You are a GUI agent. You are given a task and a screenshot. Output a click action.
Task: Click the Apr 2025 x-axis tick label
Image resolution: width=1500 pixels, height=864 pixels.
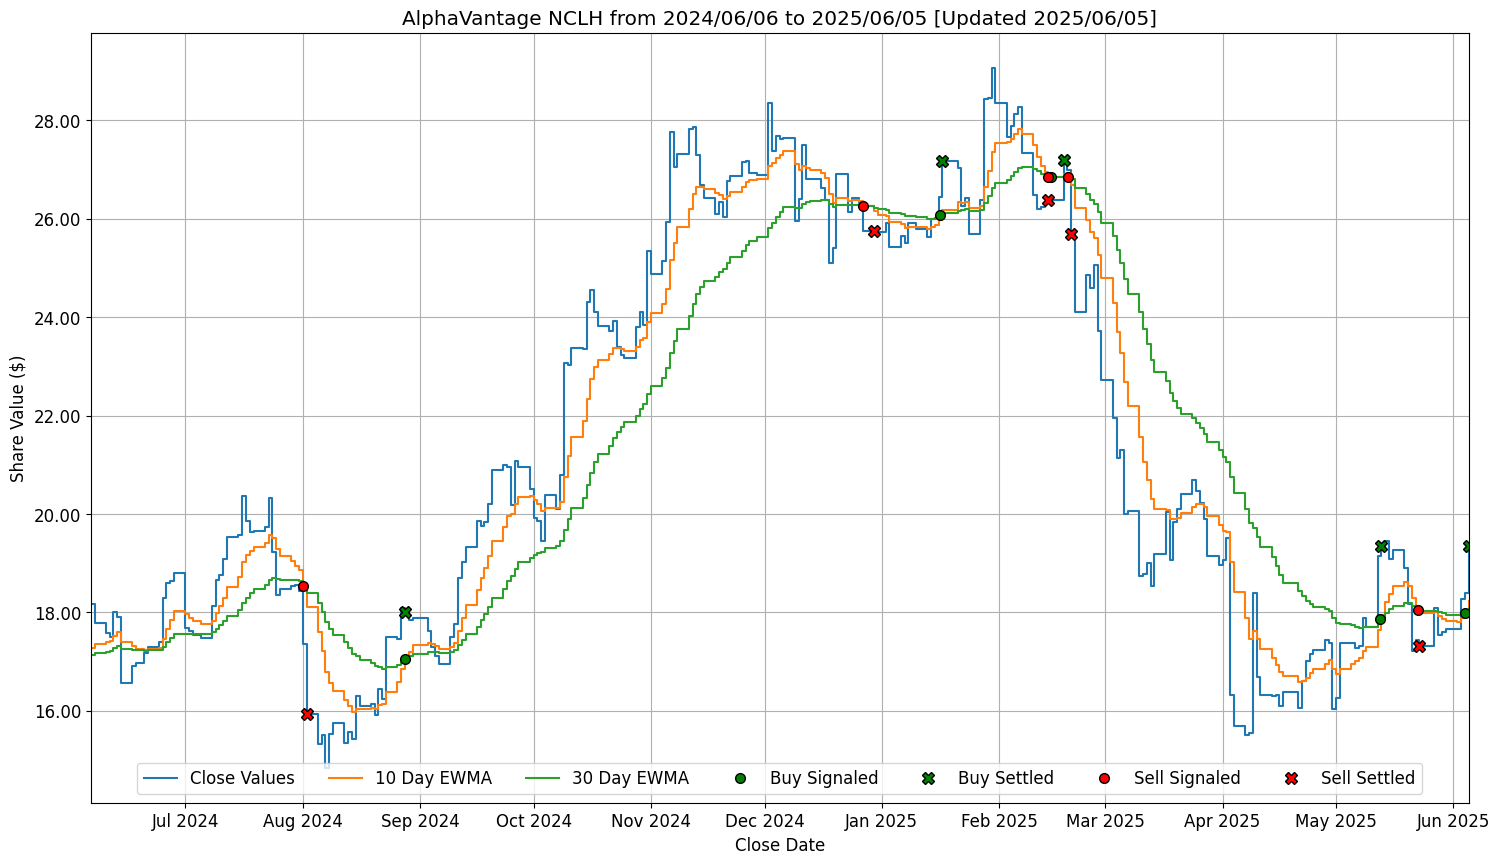tap(1223, 822)
